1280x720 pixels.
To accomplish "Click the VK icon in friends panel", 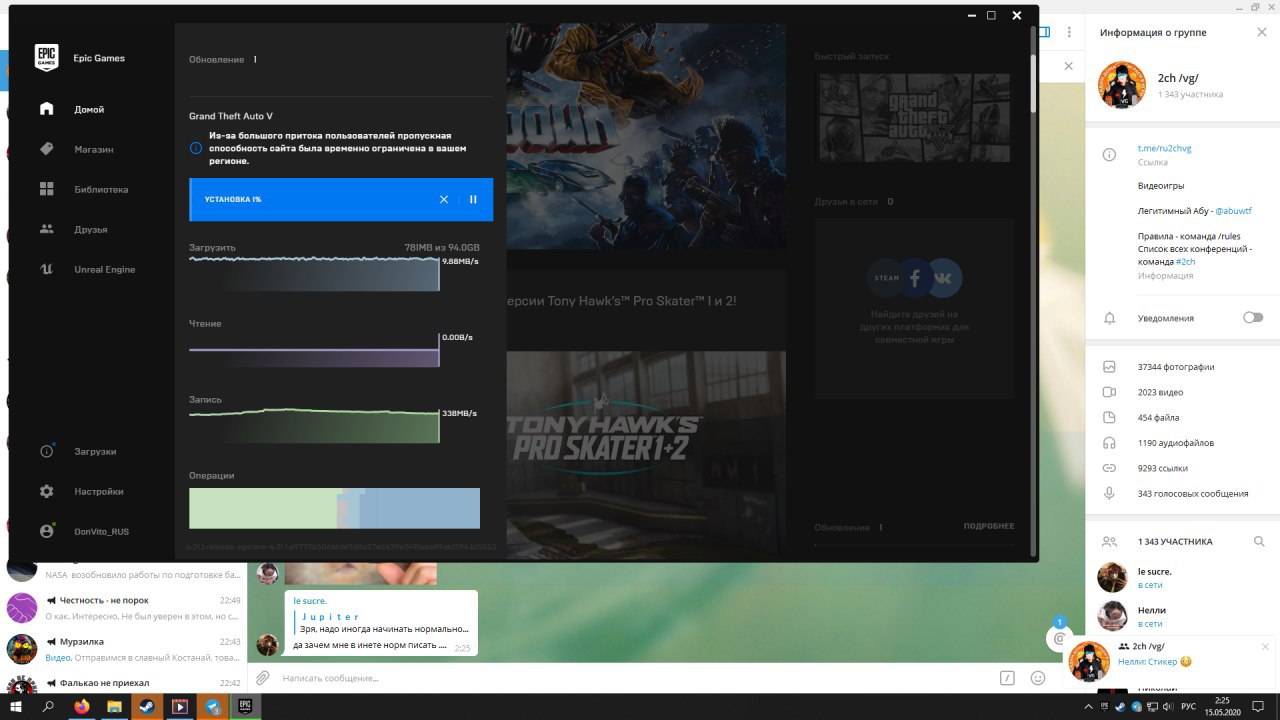I will click(x=944, y=277).
